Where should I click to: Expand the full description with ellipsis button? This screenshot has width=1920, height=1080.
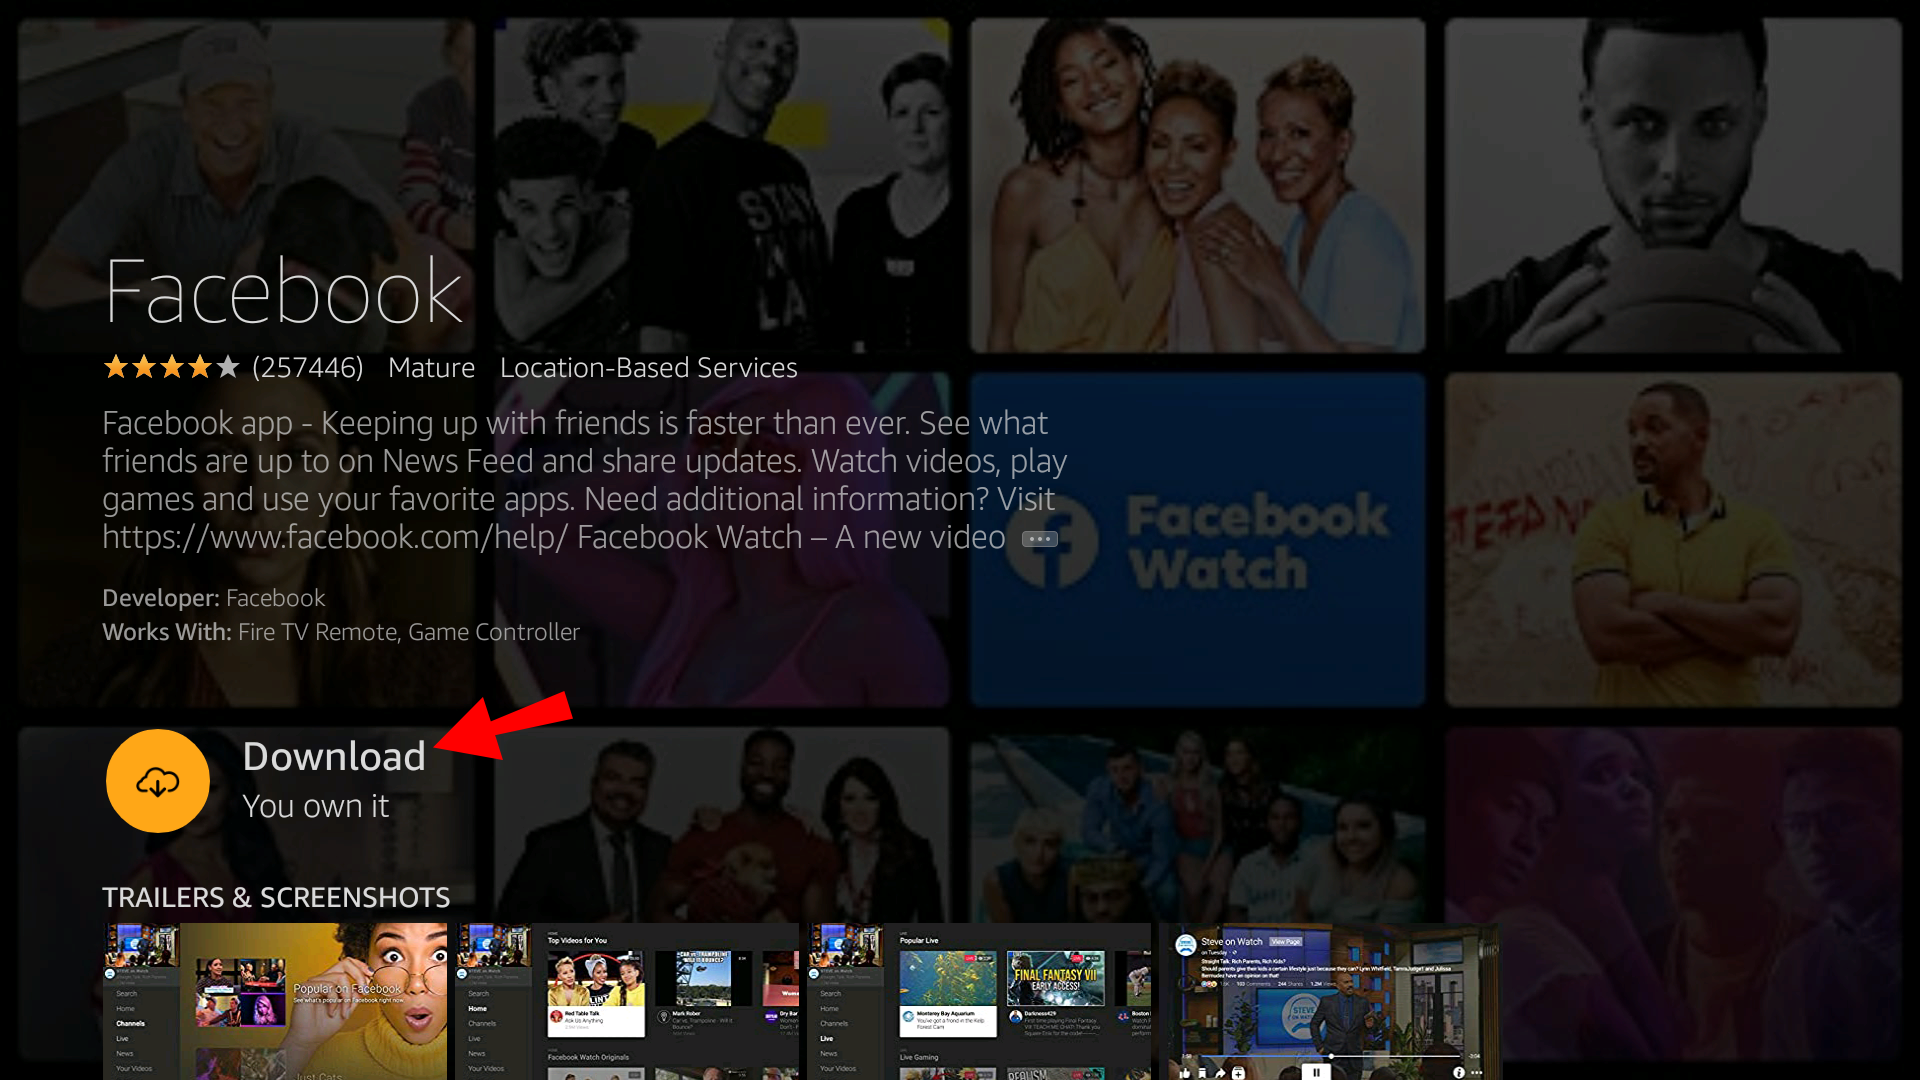click(x=1039, y=539)
